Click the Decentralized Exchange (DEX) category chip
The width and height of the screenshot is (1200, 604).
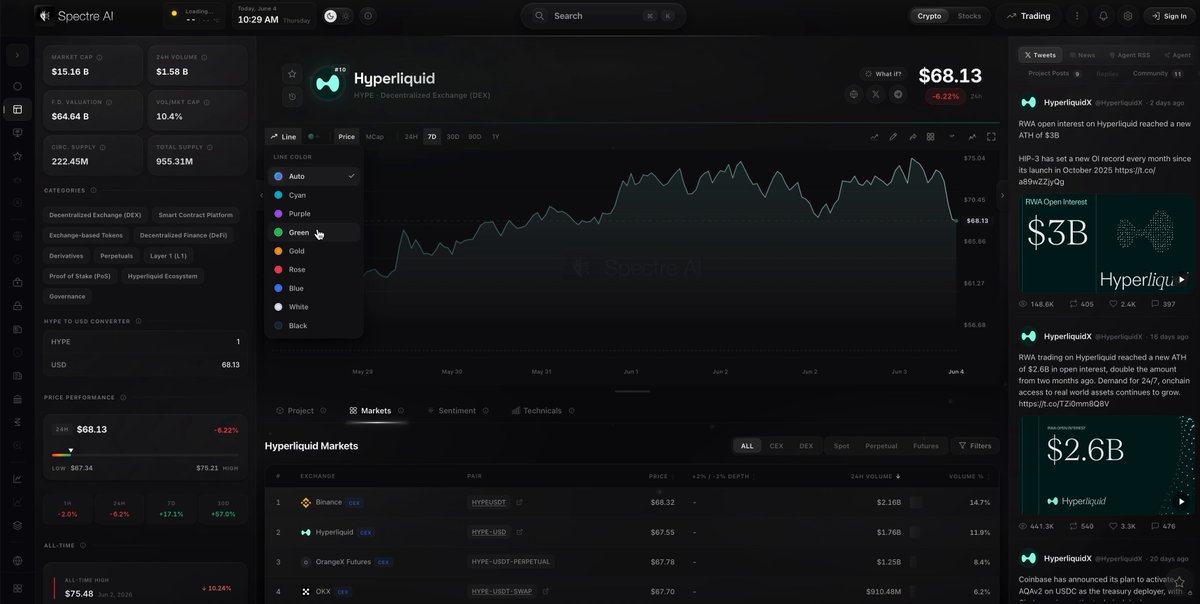pyautogui.click(x=96, y=215)
